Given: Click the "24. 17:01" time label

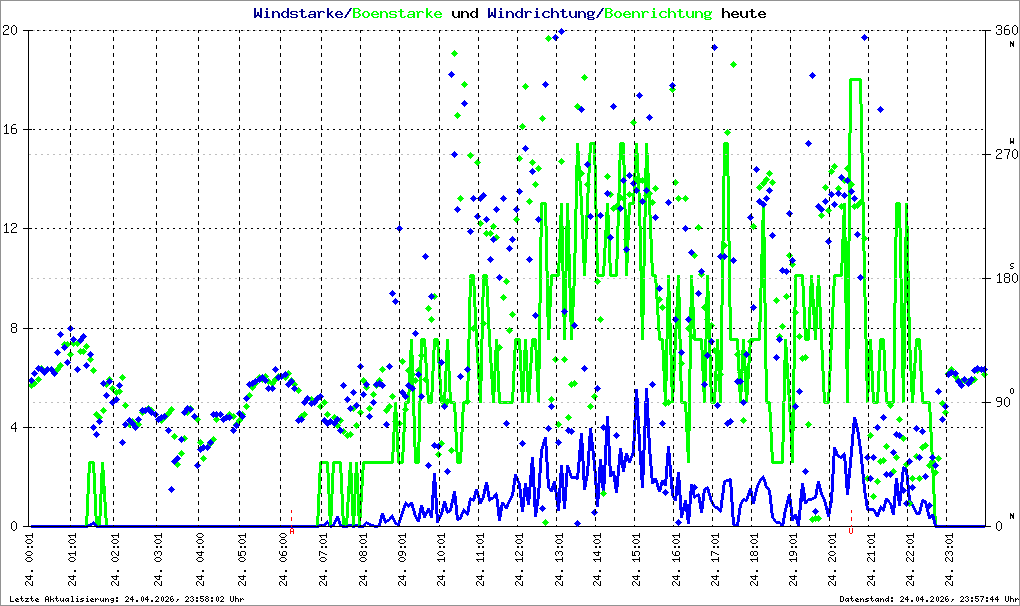Looking at the screenshot, I should pyautogui.click(x=715, y=560).
